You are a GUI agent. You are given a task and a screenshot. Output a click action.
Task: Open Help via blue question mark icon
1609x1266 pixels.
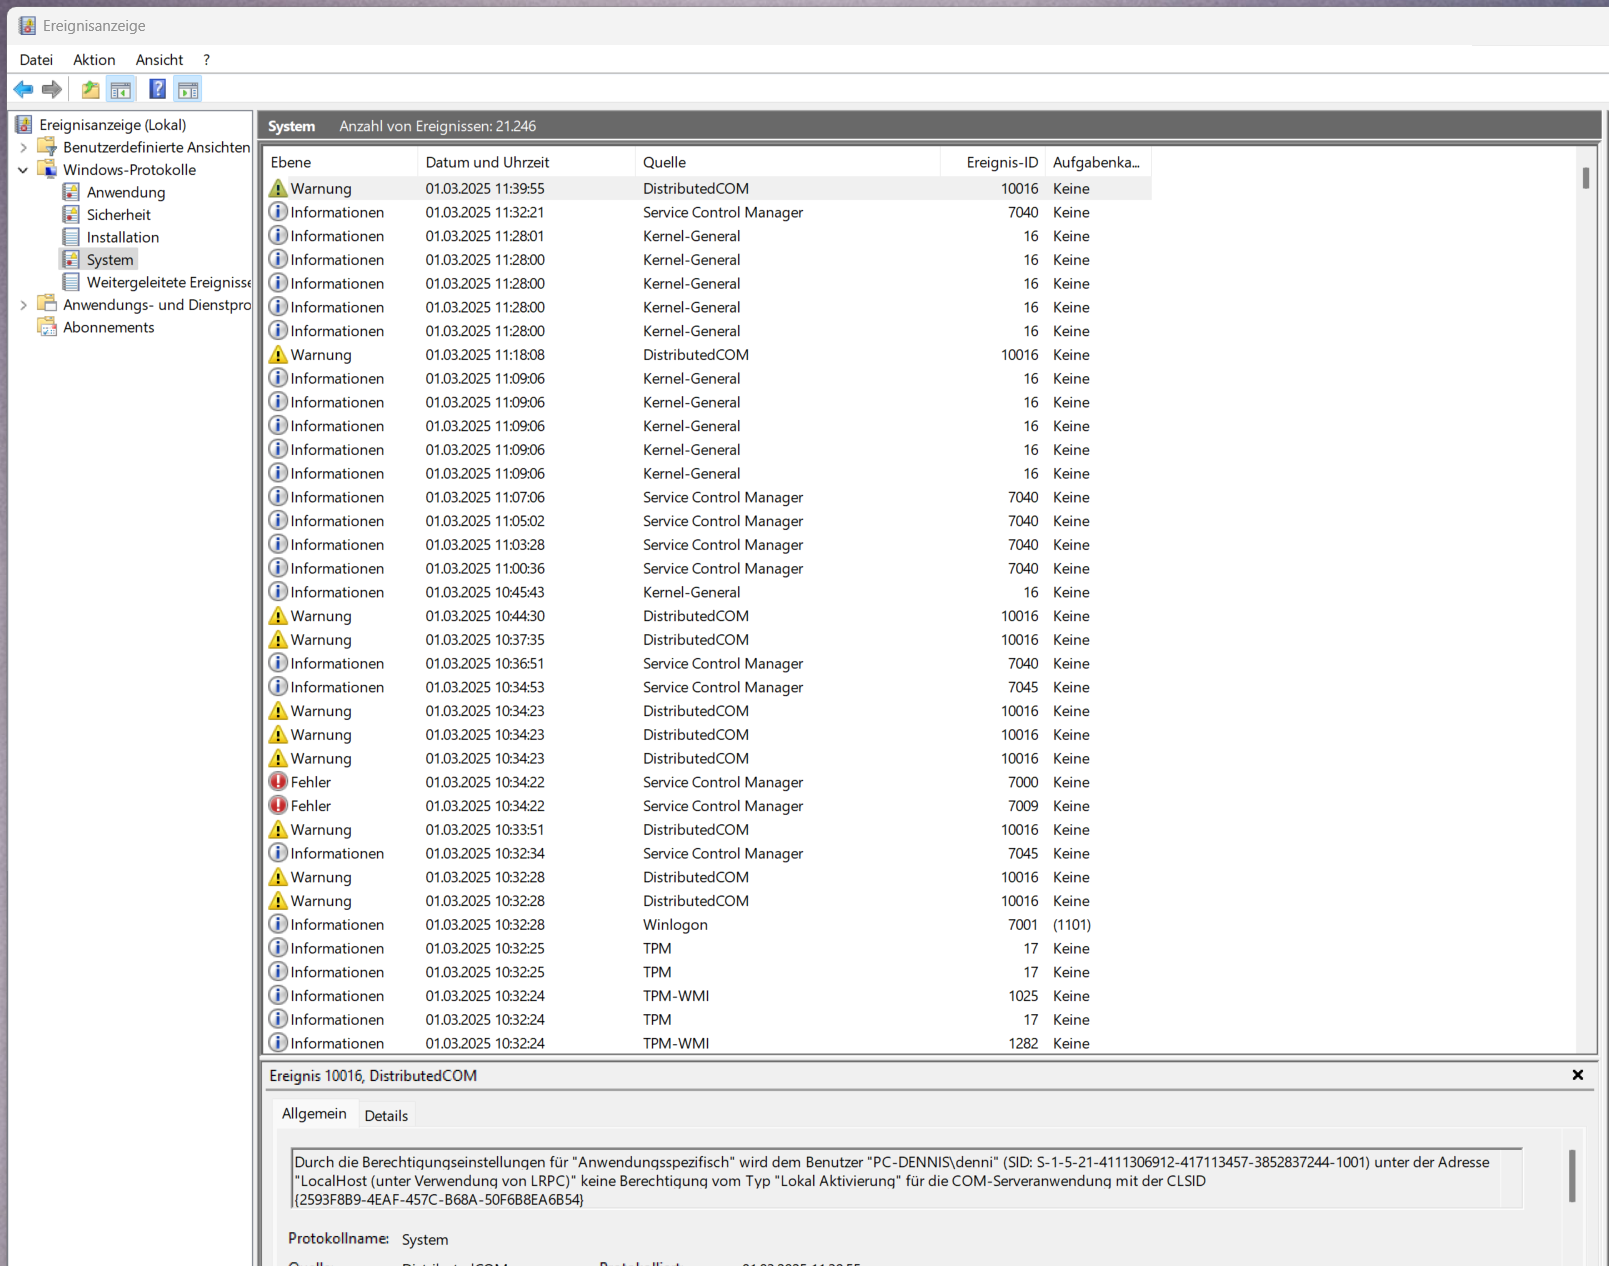(x=157, y=90)
